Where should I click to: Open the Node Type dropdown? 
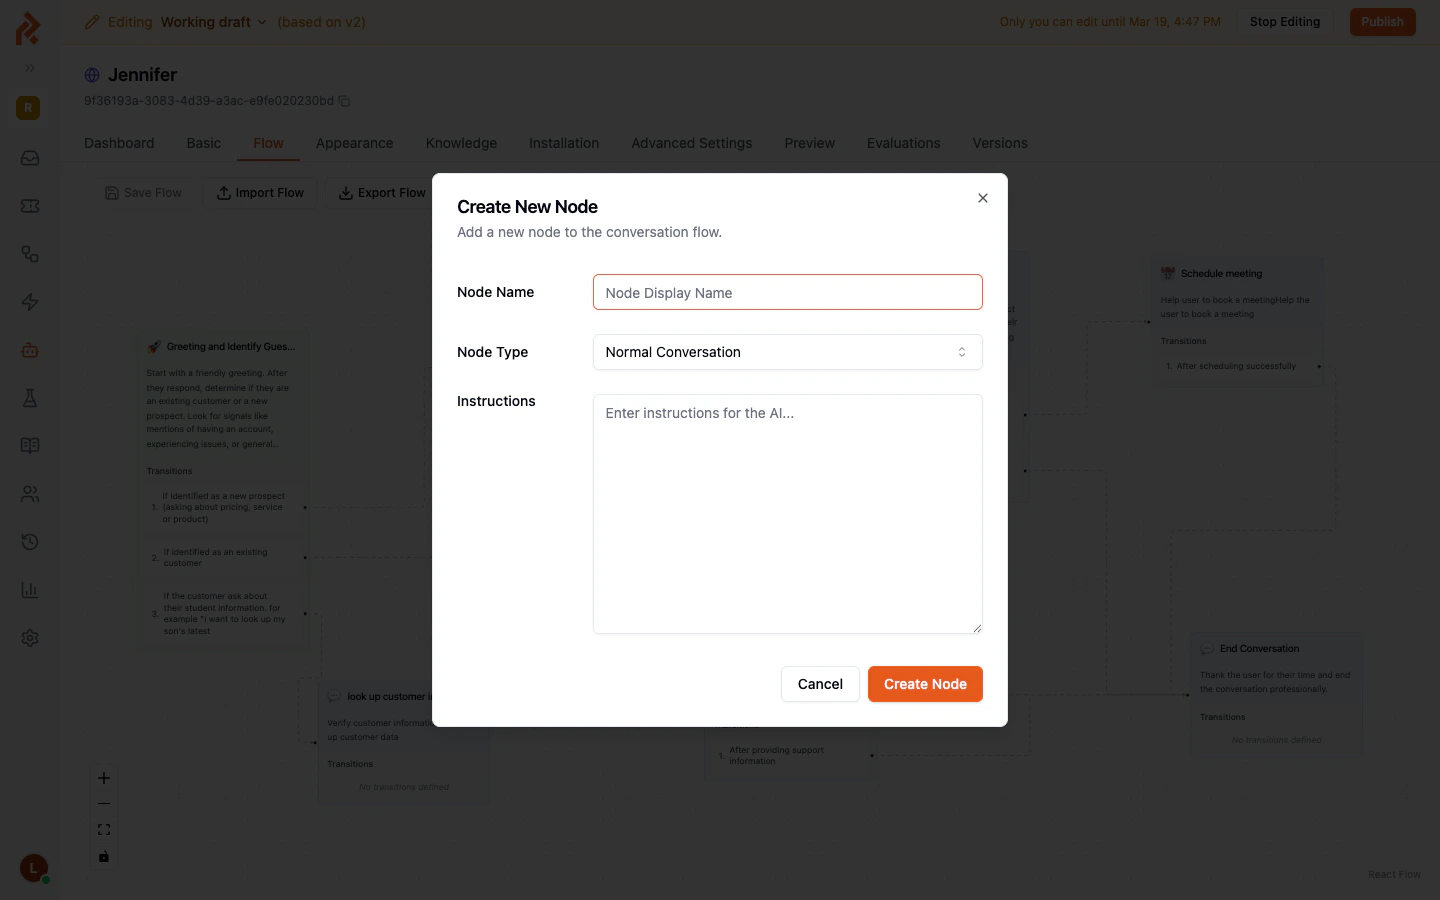pos(787,352)
